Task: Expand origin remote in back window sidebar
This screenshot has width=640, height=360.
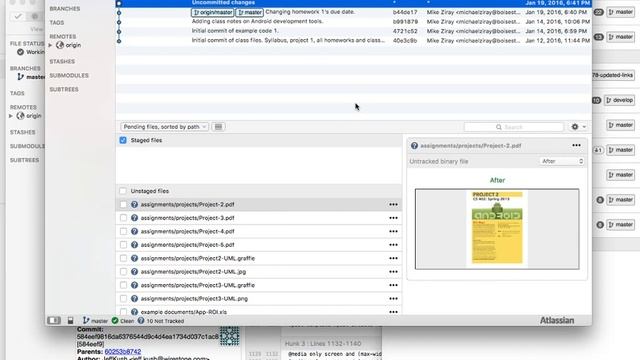Action: tap(11, 116)
